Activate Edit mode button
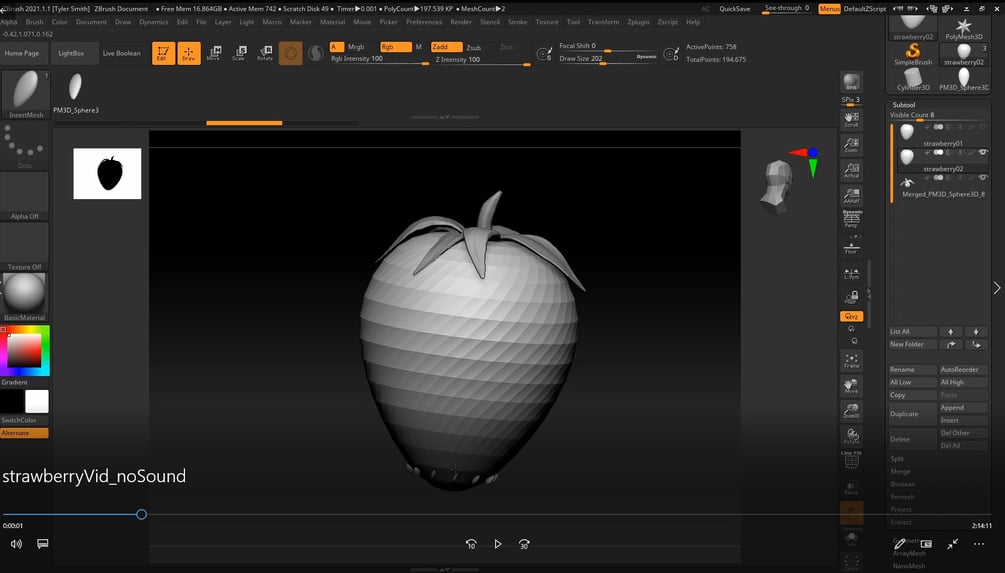The width and height of the screenshot is (1005, 573). (x=163, y=53)
